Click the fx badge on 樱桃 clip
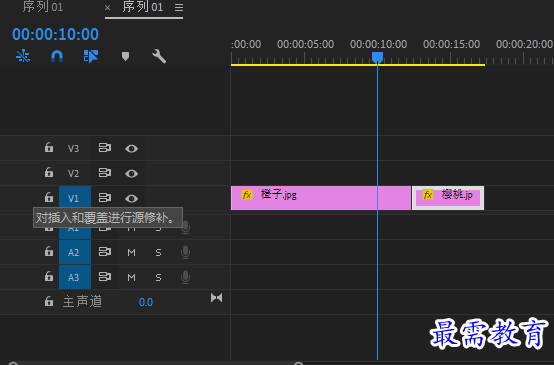The width and height of the screenshot is (554, 365). coord(428,195)
